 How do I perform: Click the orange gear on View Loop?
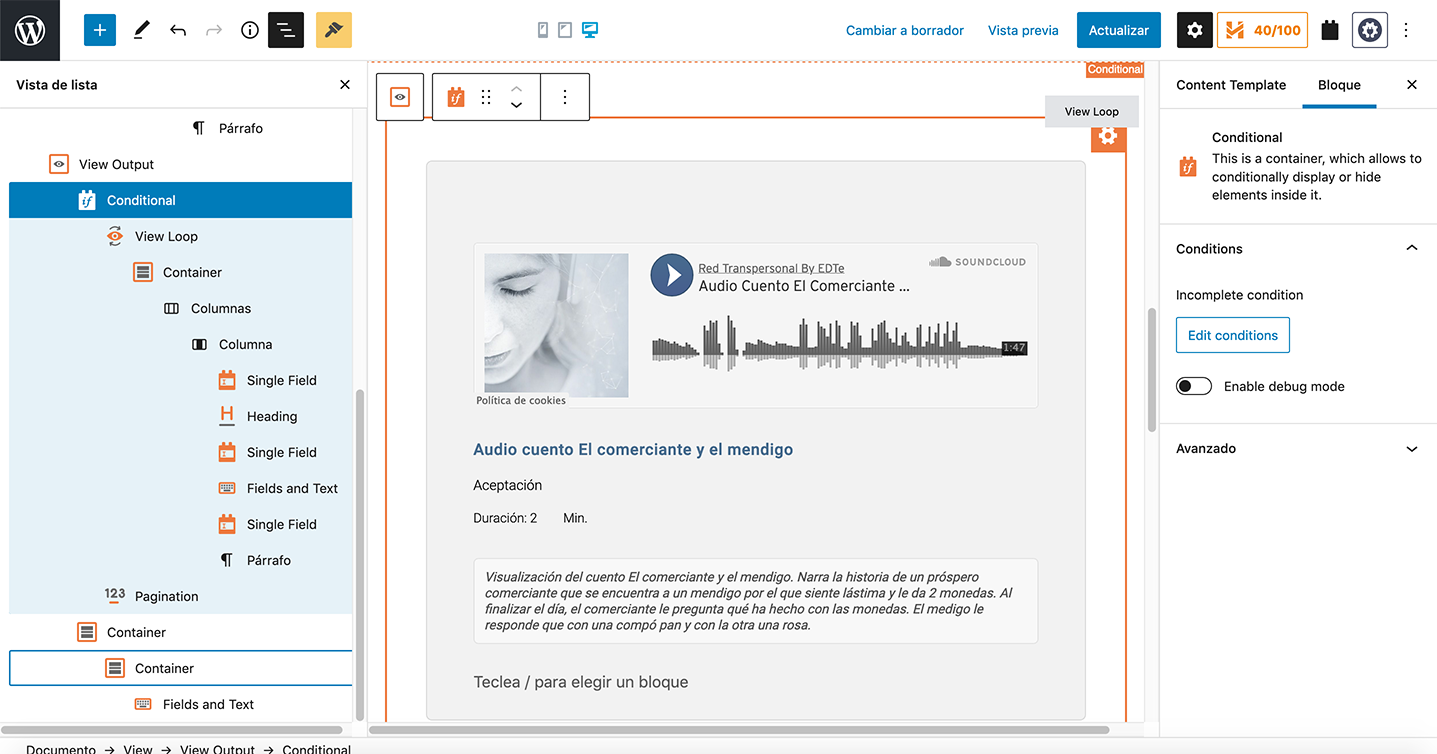click(x=1107, y=136)
